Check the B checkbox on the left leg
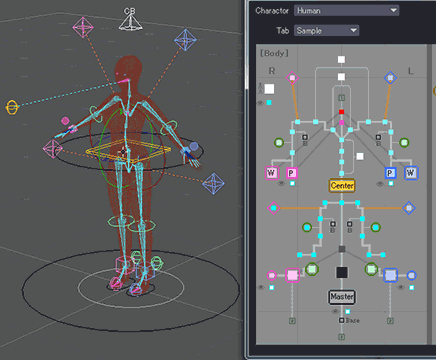 click(350, 224)
